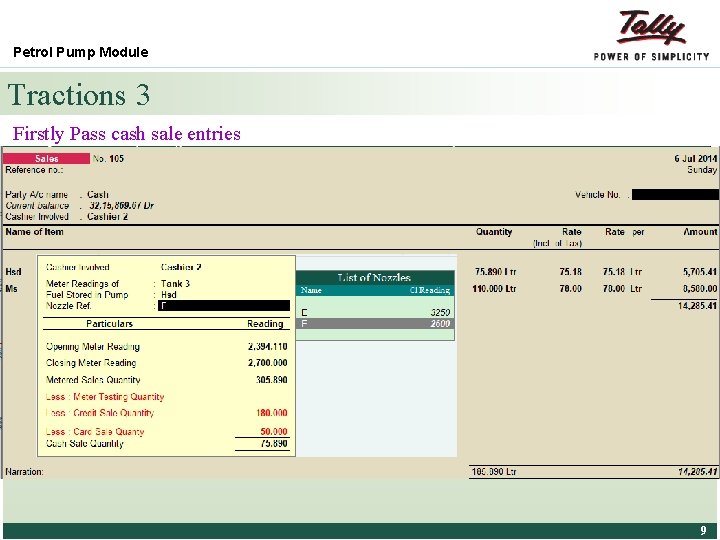Click the Ms quantity 110.000 Ltr

(x=494, y=288)
